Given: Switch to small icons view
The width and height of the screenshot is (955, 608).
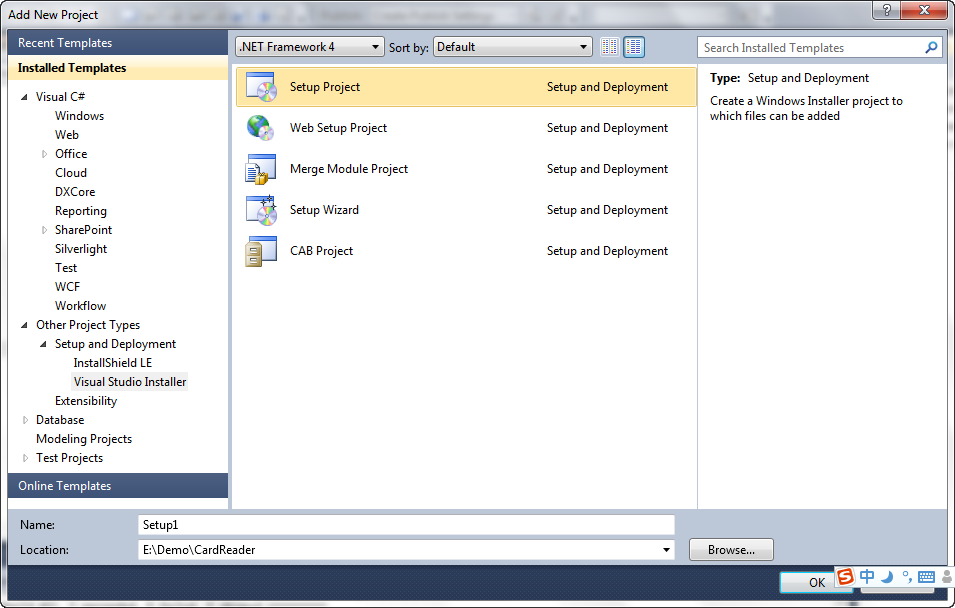Looking at the screenshot, I should [x=610, y=47].
